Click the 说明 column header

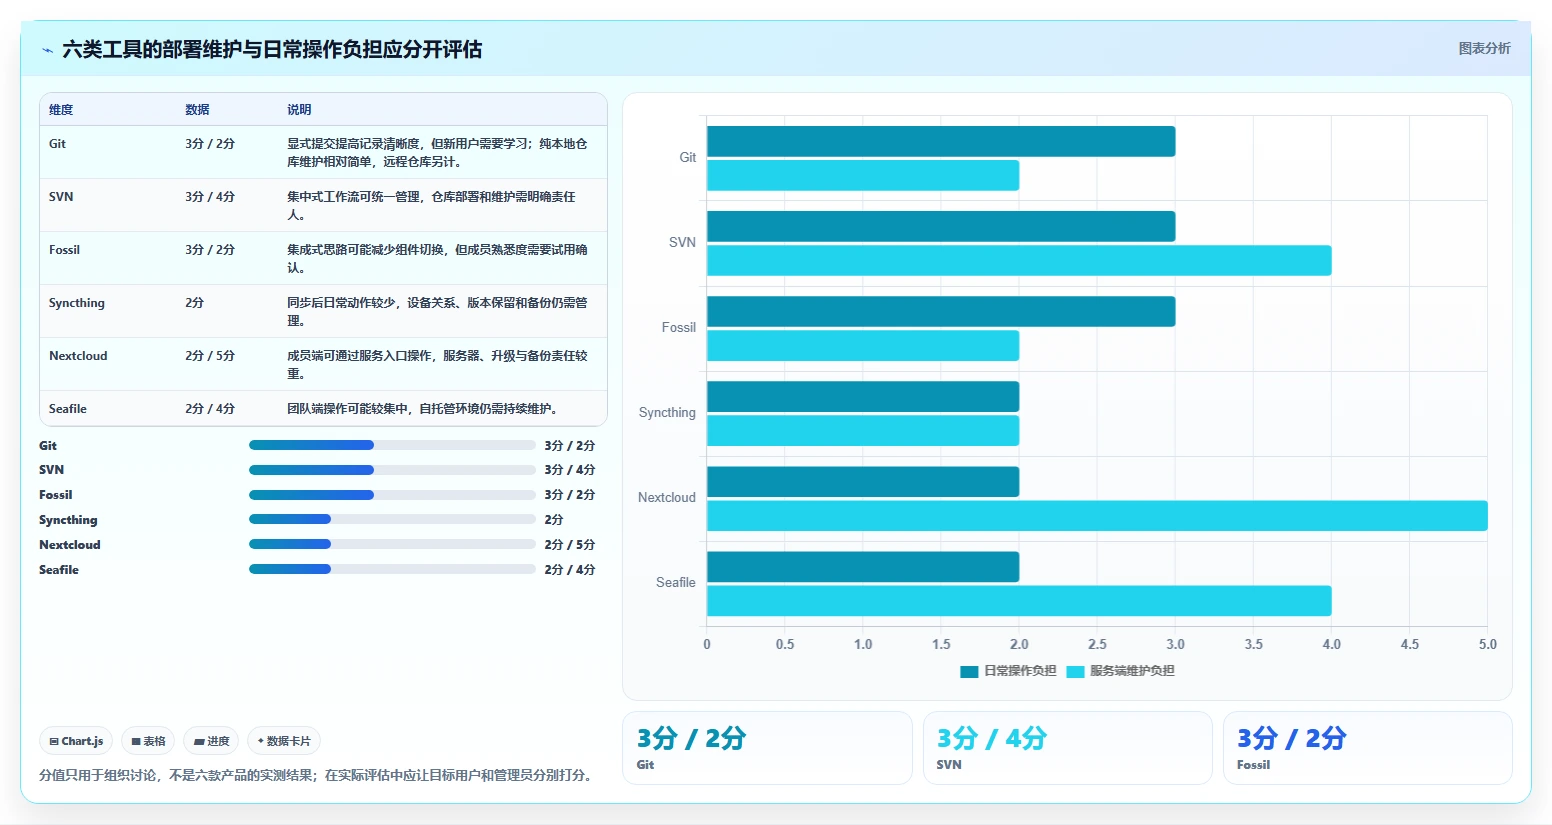click(x=299, y=110)
